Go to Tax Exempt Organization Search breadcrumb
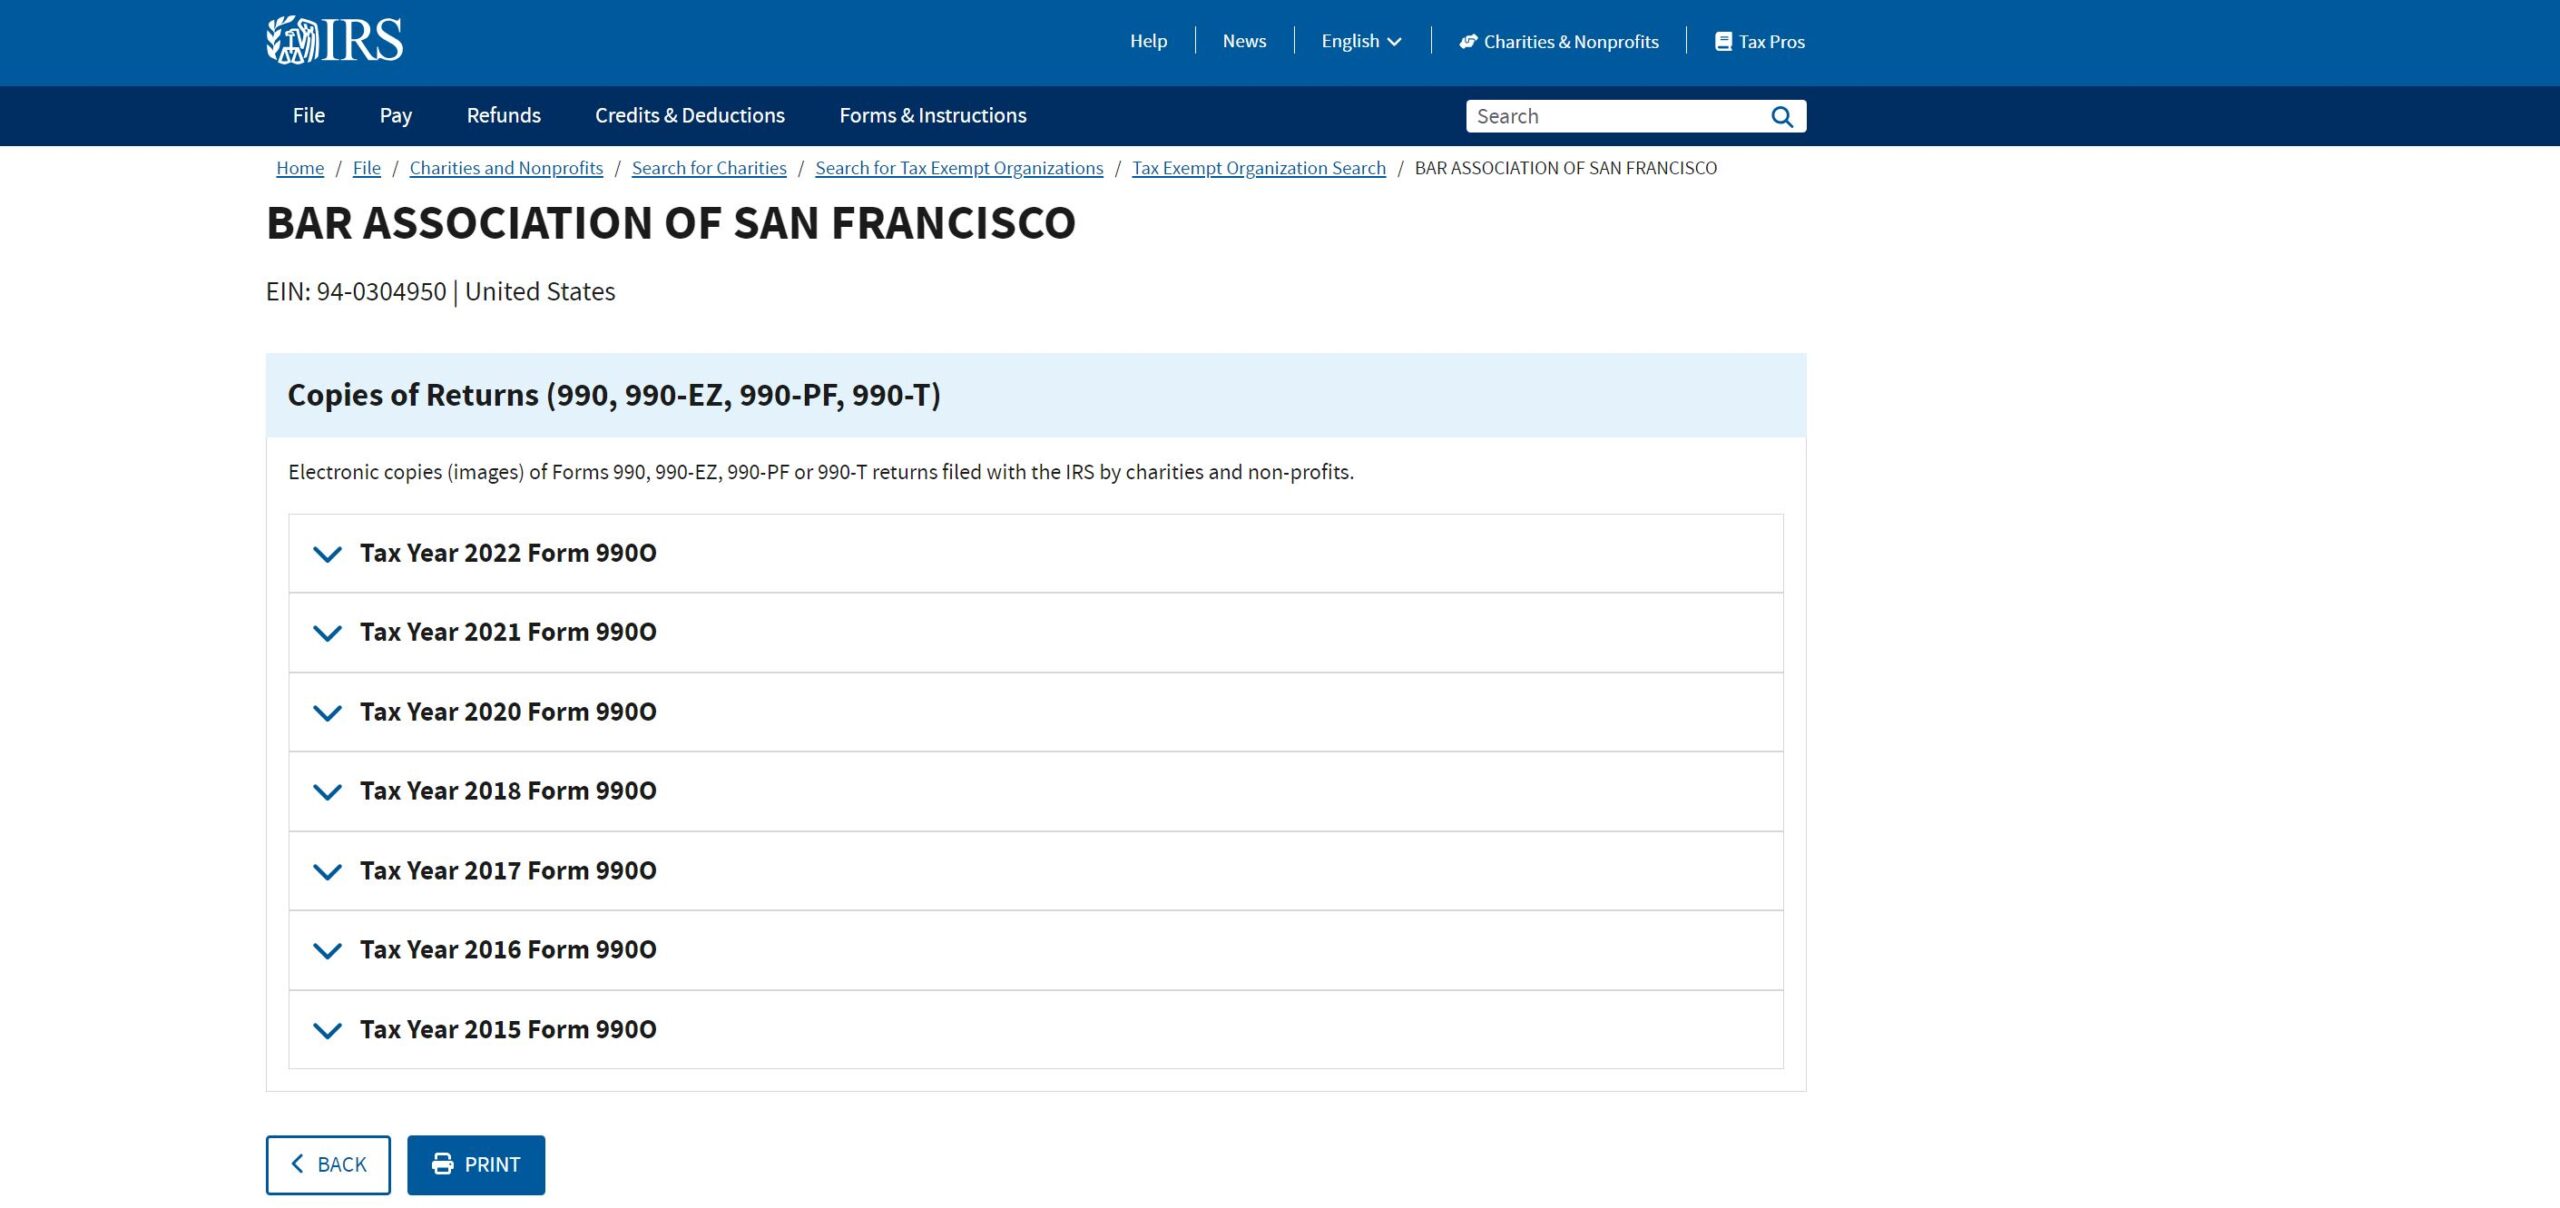 (x=1259, y=168)
